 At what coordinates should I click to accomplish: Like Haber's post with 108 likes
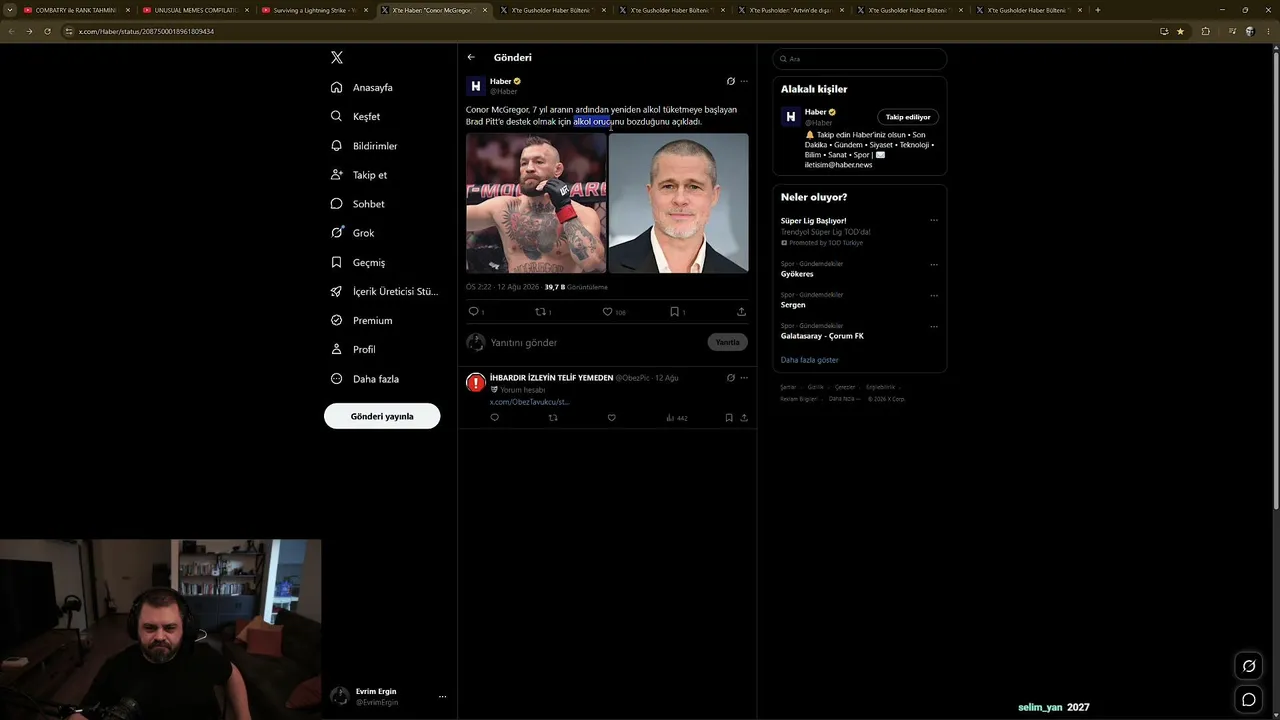pyautogui.click(x=607, y=312)
